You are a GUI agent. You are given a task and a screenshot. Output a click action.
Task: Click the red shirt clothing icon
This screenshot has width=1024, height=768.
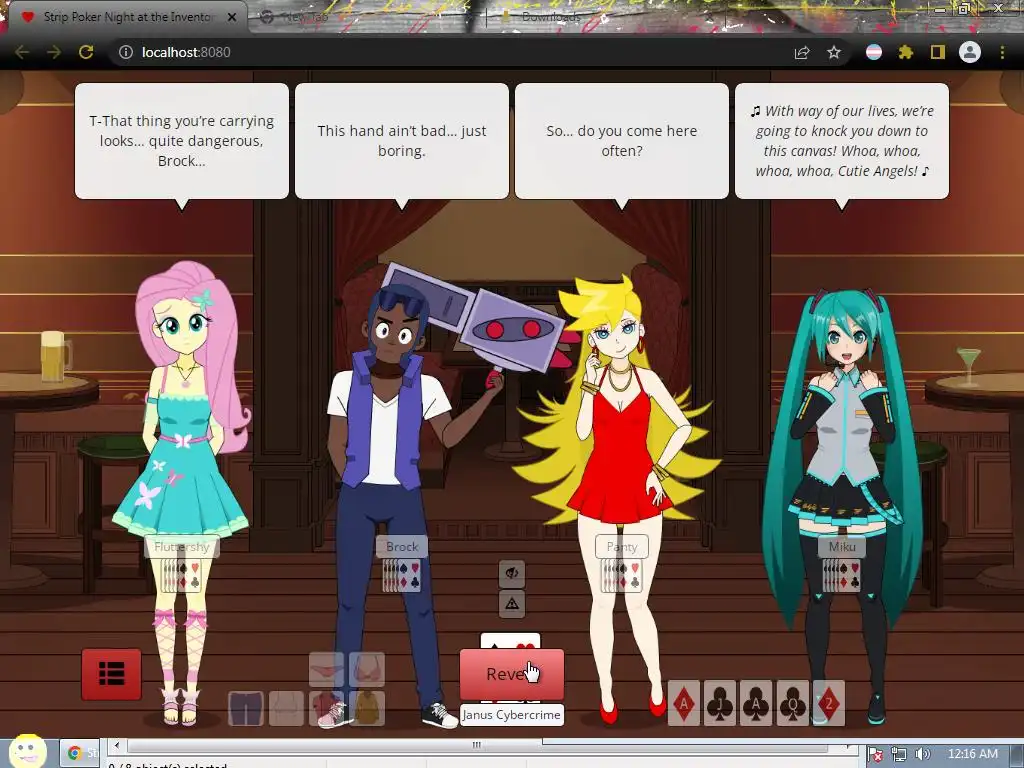(326, 709)
